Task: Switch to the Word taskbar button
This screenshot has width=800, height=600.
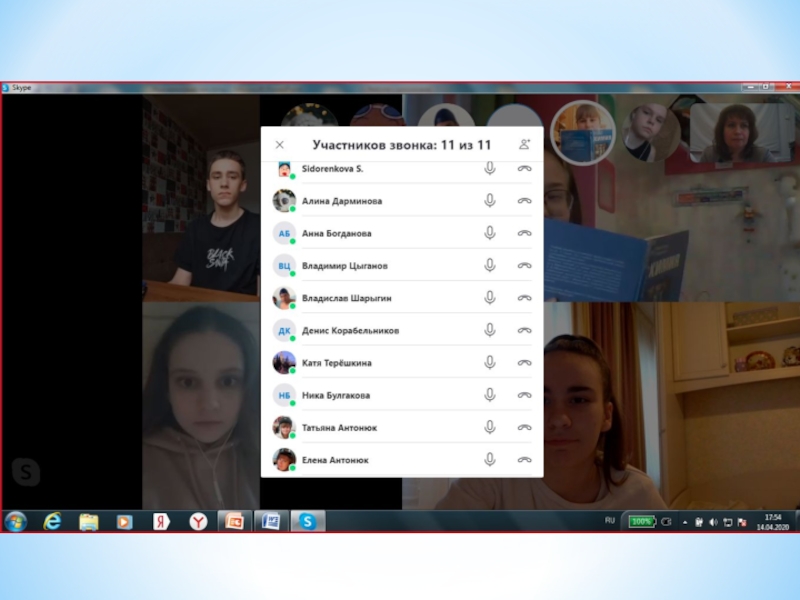Action: (270, 521)
